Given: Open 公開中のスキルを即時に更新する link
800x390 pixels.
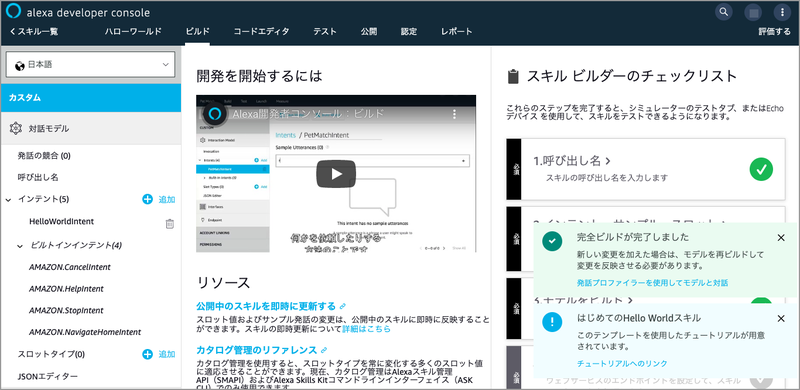Looking at the screenshot, I should point(266,306).
